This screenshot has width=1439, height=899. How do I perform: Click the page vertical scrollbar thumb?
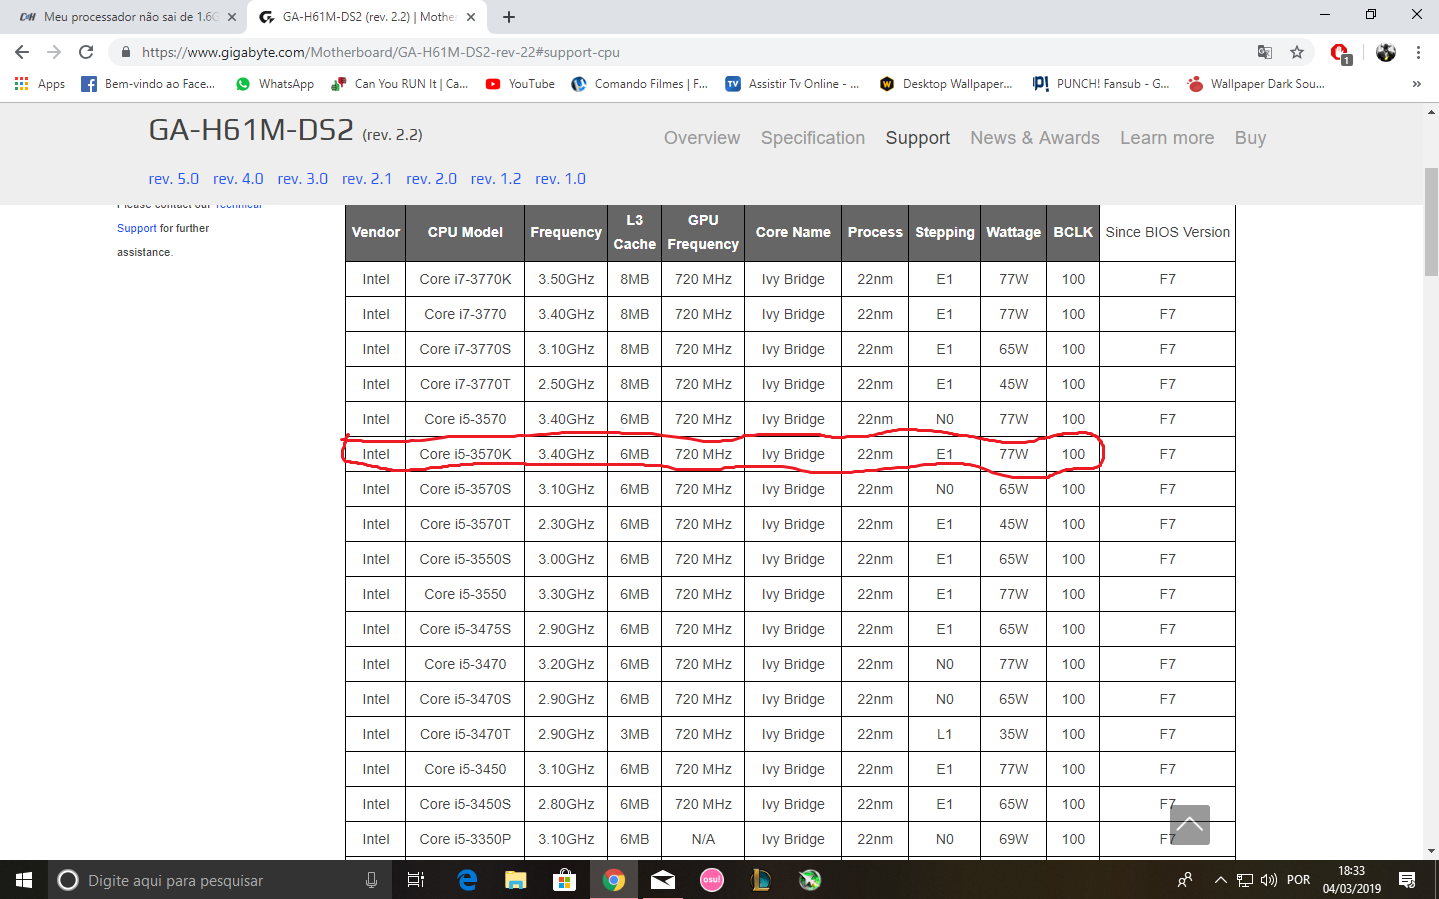tap(1431, 222)
